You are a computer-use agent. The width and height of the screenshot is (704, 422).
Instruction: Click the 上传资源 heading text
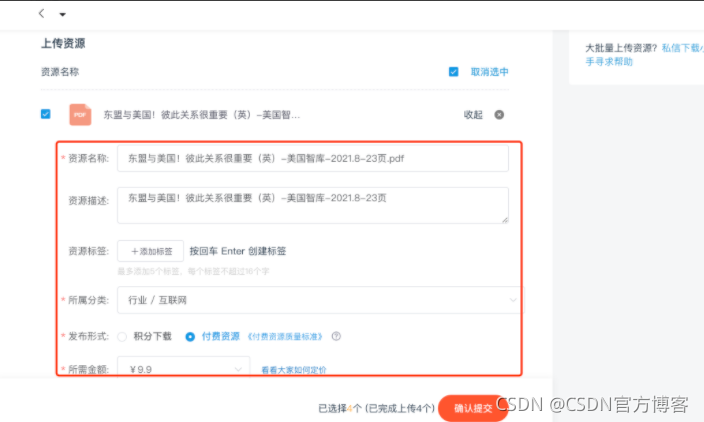(x=63, y=43)
